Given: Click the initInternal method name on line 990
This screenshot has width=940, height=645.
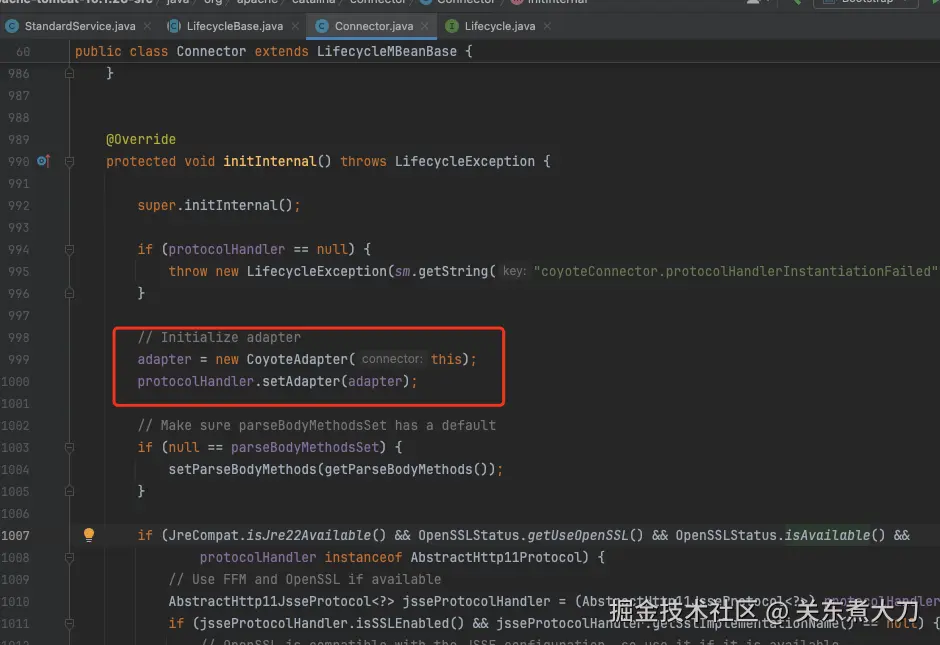Looking at the screenshot, I should 269,161.
